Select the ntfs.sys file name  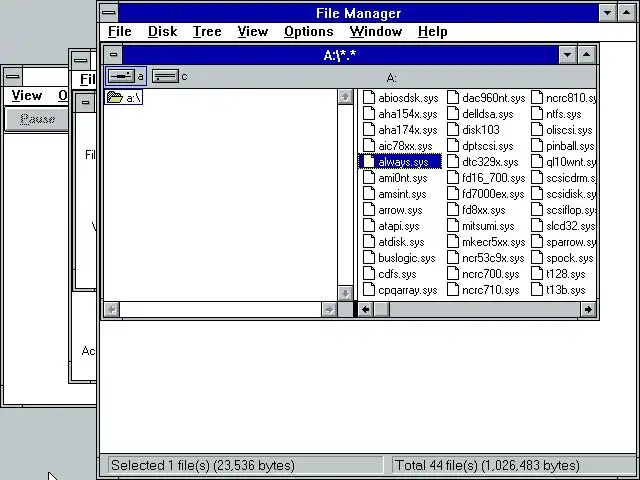[x=564, y=114]
